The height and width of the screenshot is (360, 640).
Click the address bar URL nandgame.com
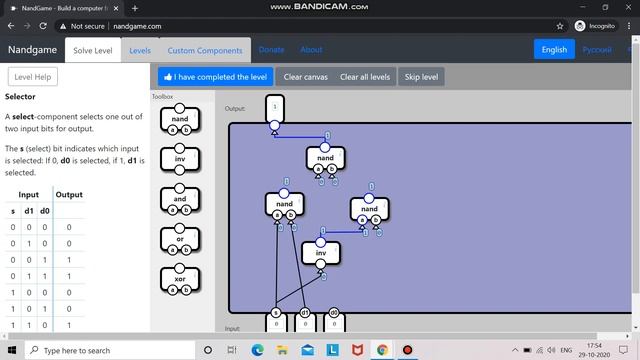(137, 26)
